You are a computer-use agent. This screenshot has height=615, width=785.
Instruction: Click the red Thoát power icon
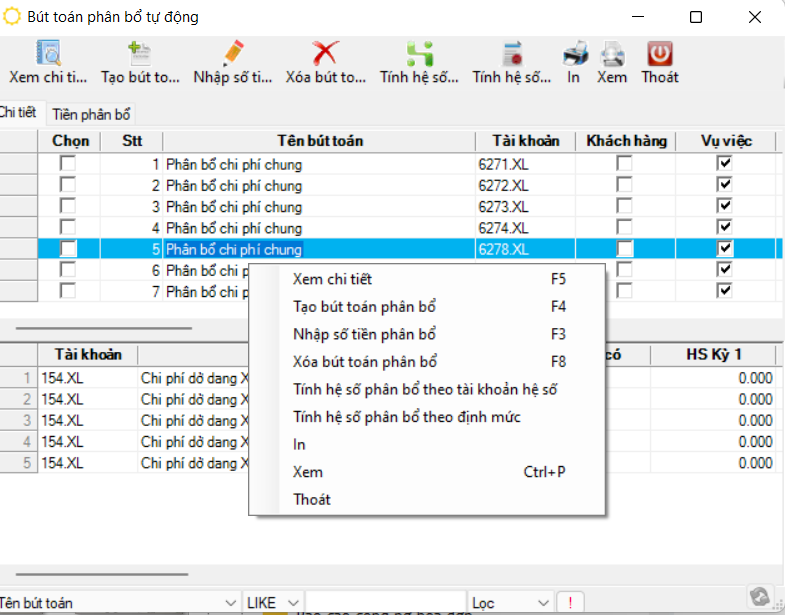(659, 54)
